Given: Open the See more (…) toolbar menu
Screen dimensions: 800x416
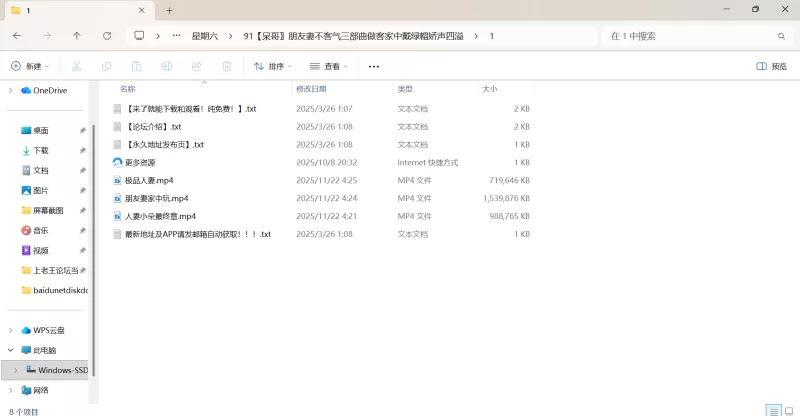Looking at the screenshot, I should (374, 66).
